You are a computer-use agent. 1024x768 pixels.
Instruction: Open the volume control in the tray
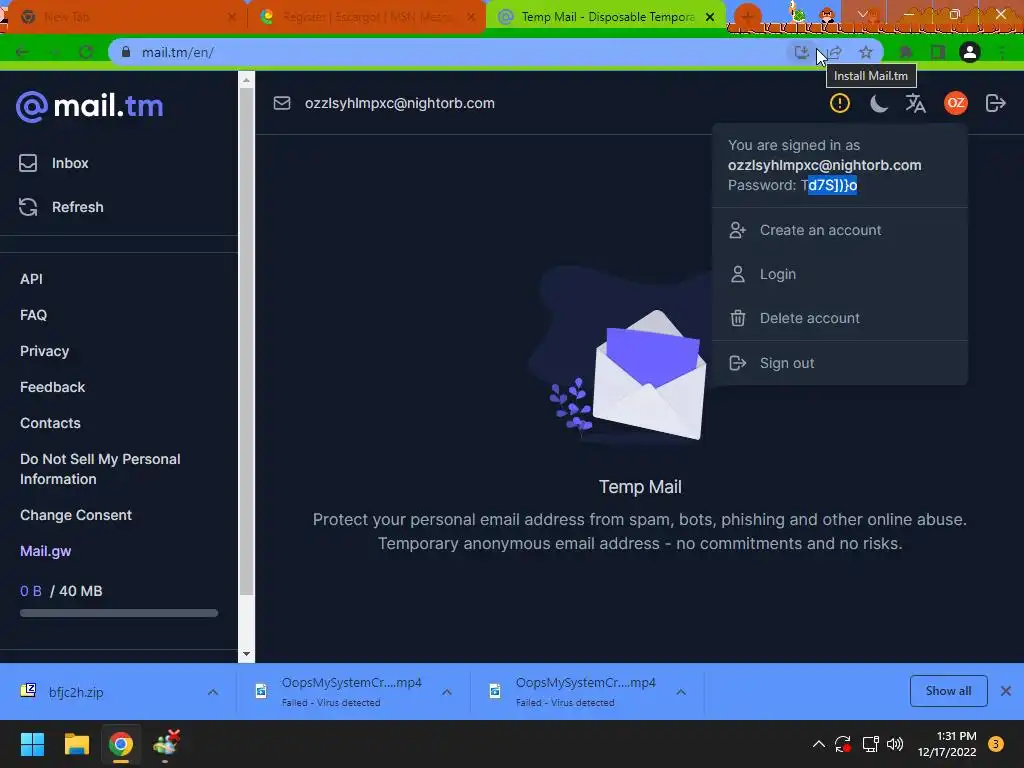click(895, 744)
